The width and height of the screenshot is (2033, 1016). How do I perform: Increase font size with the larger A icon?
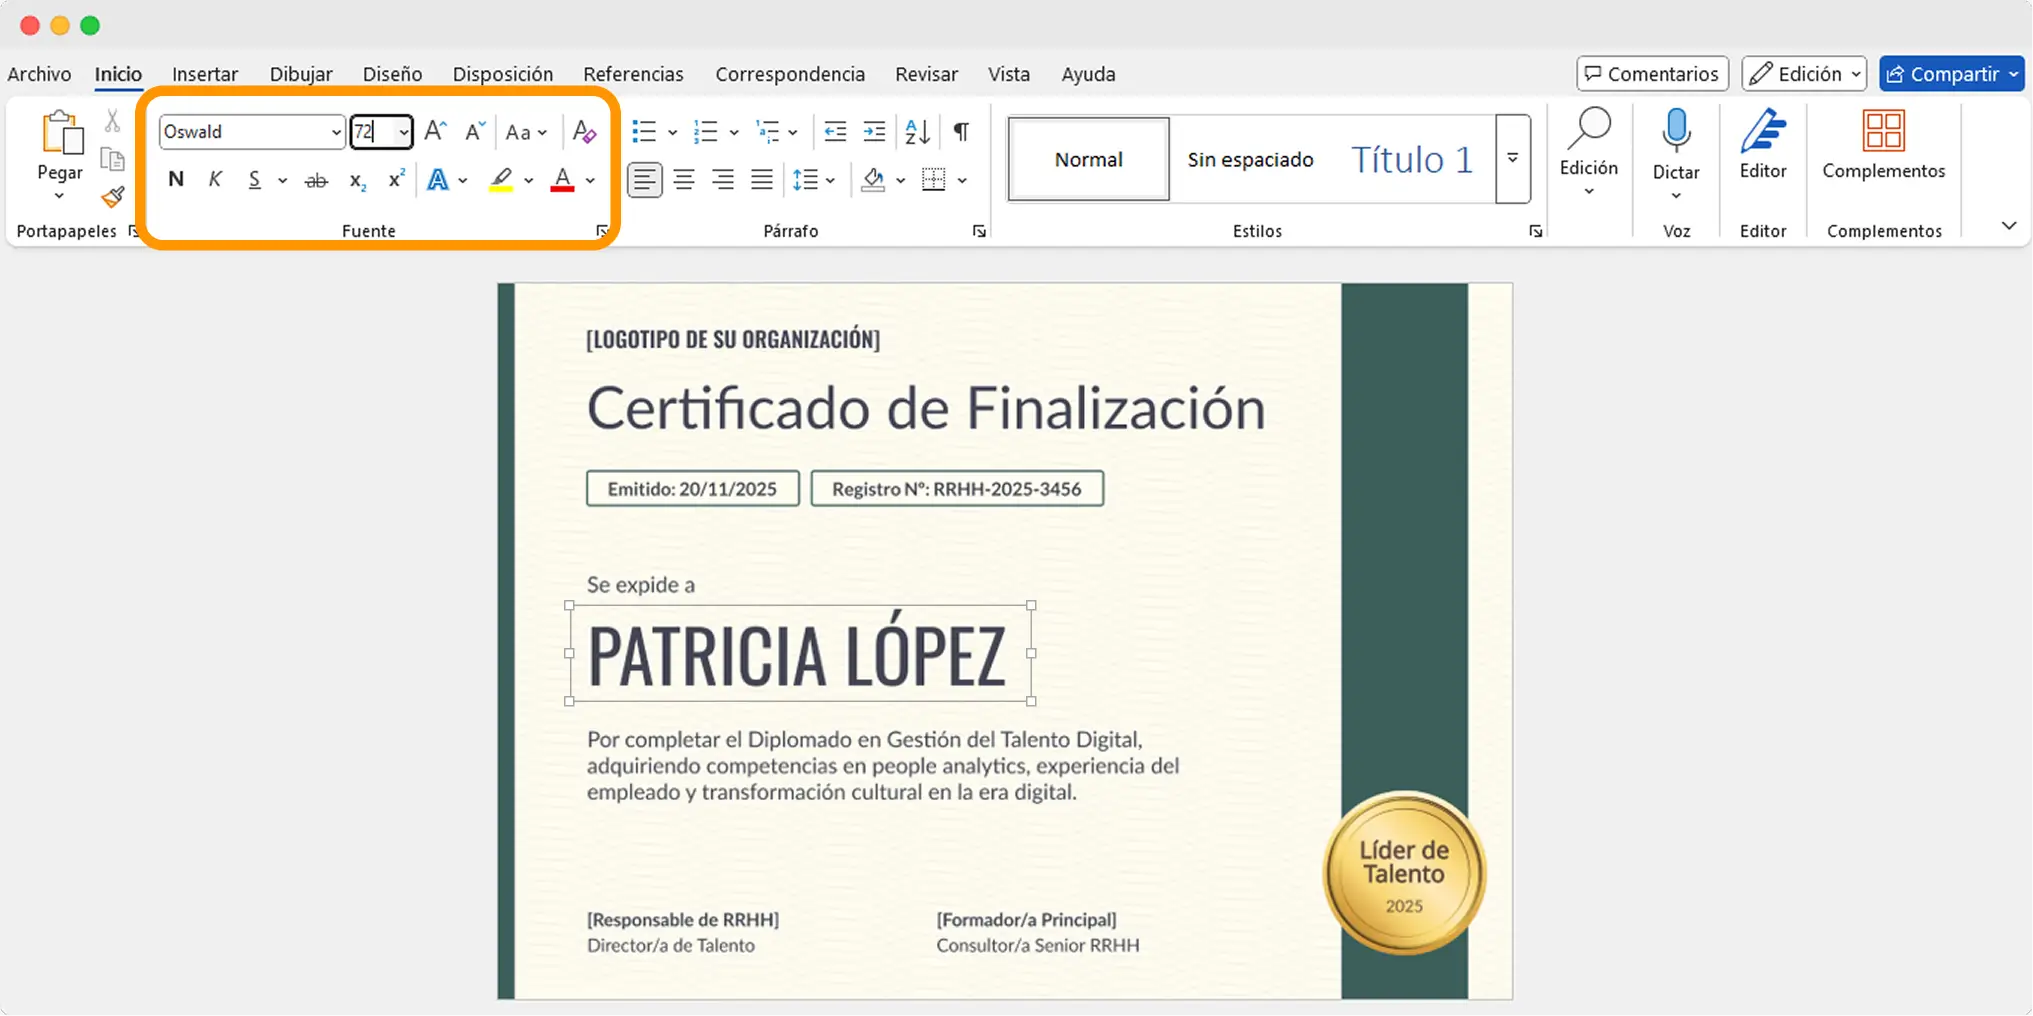(x=435, y=131)
